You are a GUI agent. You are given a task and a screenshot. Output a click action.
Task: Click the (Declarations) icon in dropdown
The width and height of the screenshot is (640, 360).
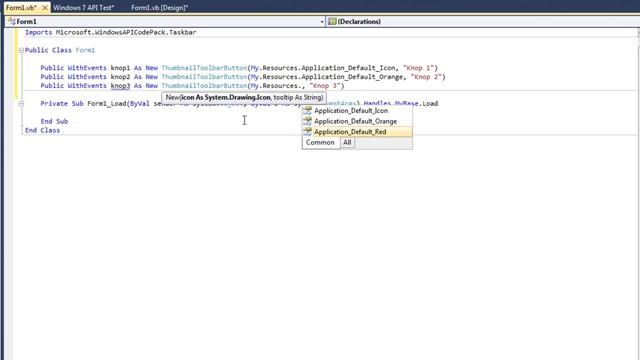pos(332,22)
